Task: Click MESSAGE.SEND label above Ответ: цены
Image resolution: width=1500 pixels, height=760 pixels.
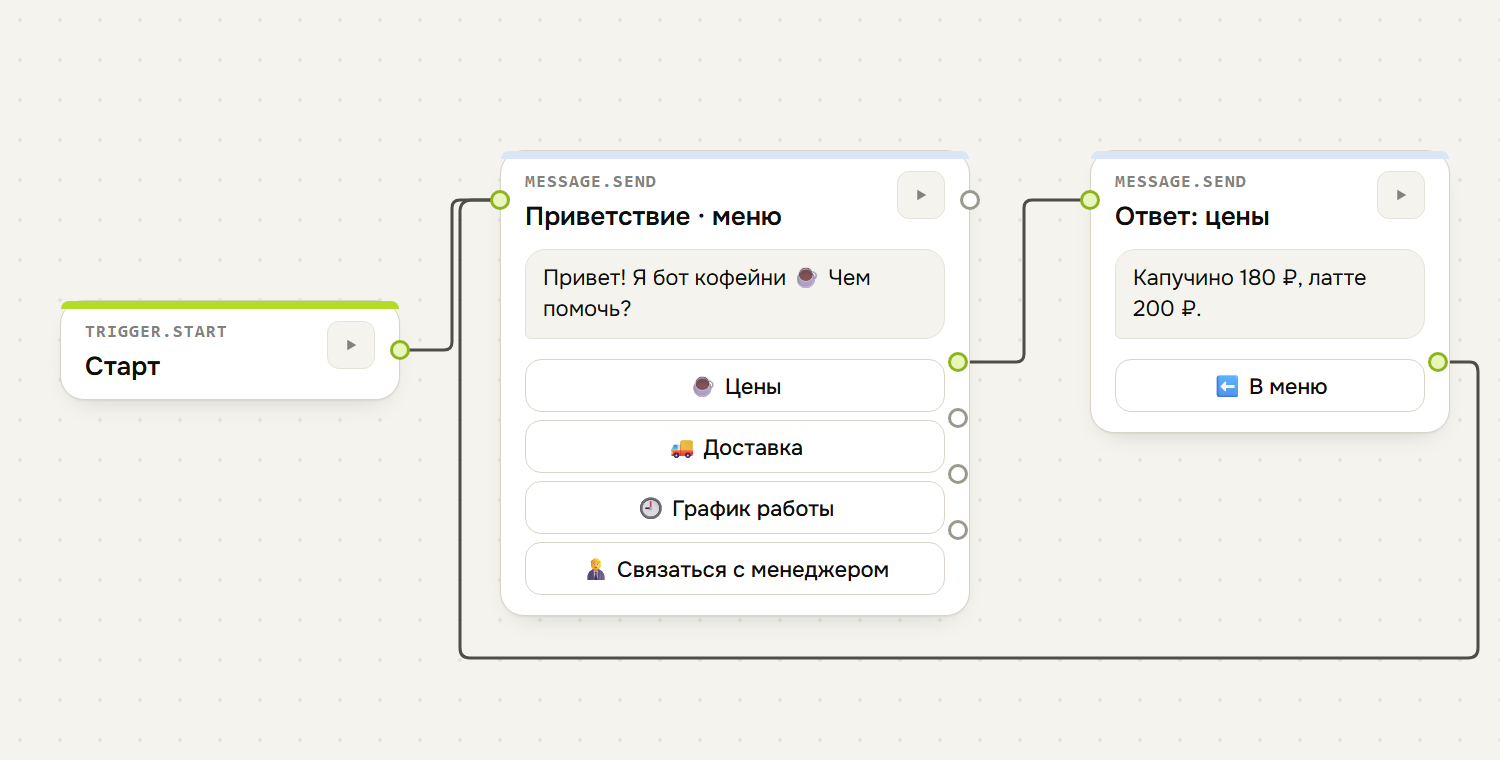Action: (1181, 182)
